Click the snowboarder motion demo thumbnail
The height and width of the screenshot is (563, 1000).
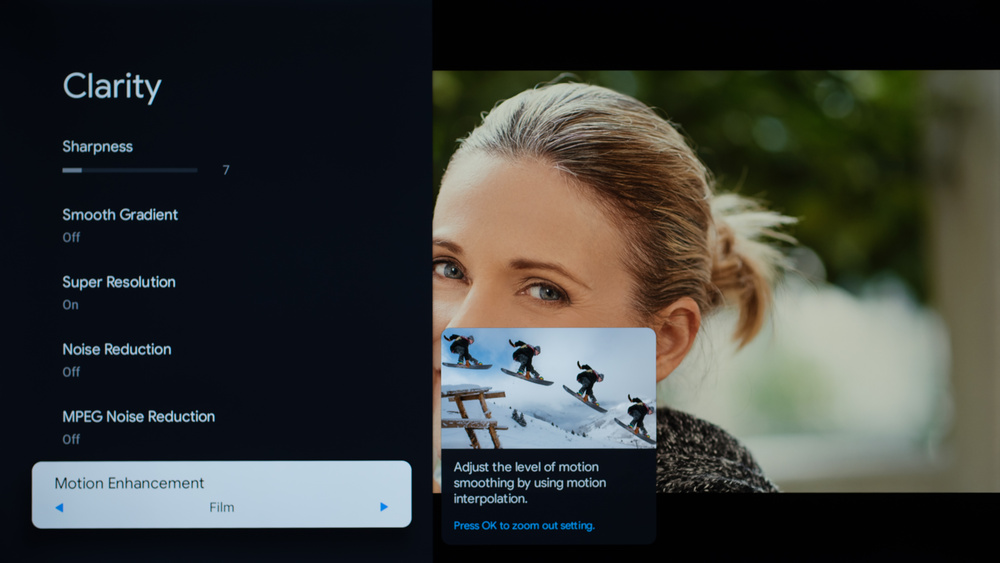tap(548, 388)
